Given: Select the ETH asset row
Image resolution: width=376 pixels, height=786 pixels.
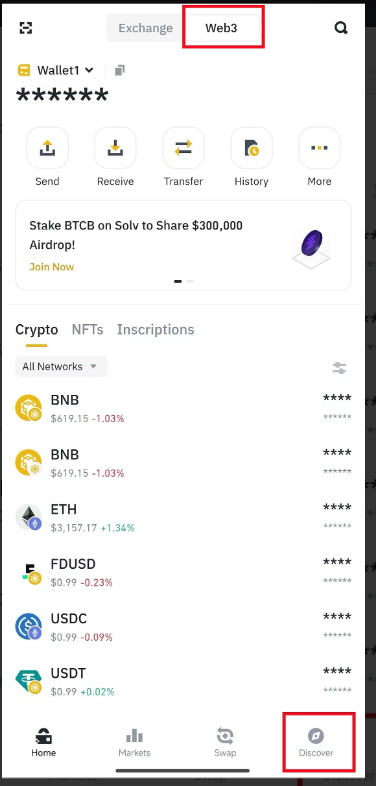Looking at the screenshot, I should point(183,518).
